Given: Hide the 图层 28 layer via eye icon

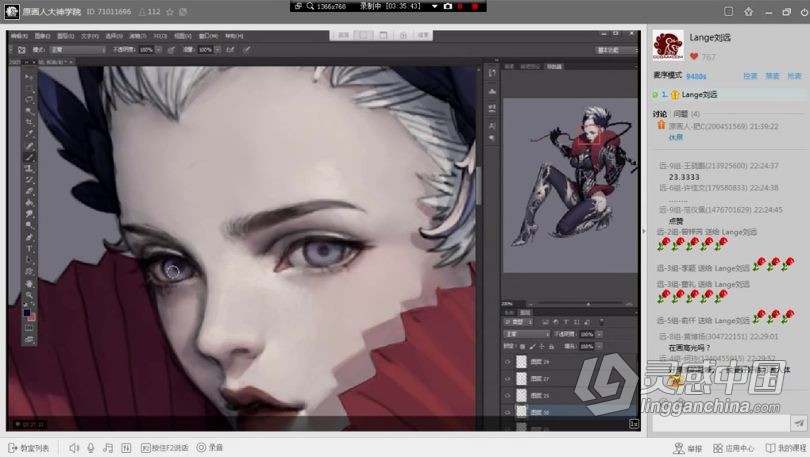Looking at the screenshot, I should click(507, 362).
